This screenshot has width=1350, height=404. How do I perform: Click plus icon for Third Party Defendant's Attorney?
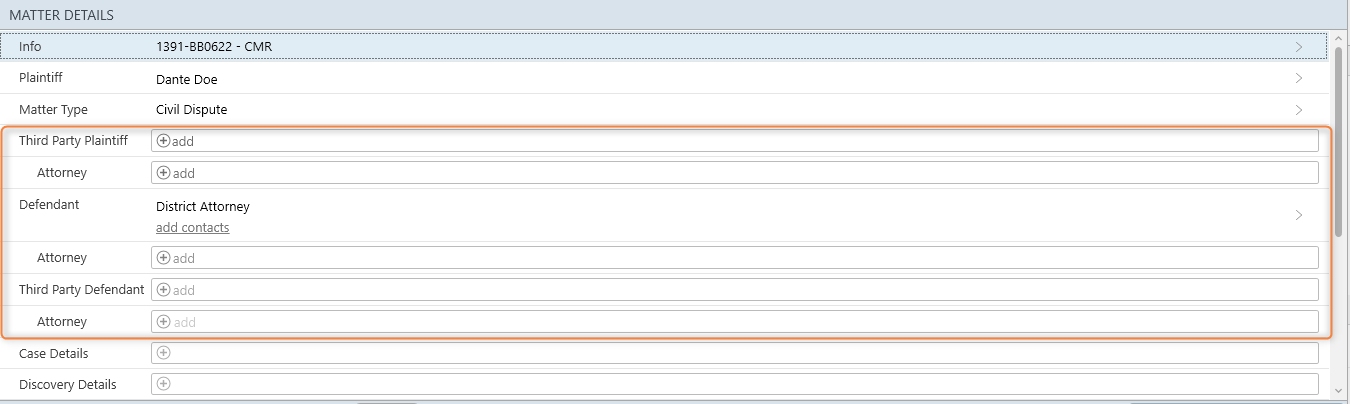click(x=164, y=322)
